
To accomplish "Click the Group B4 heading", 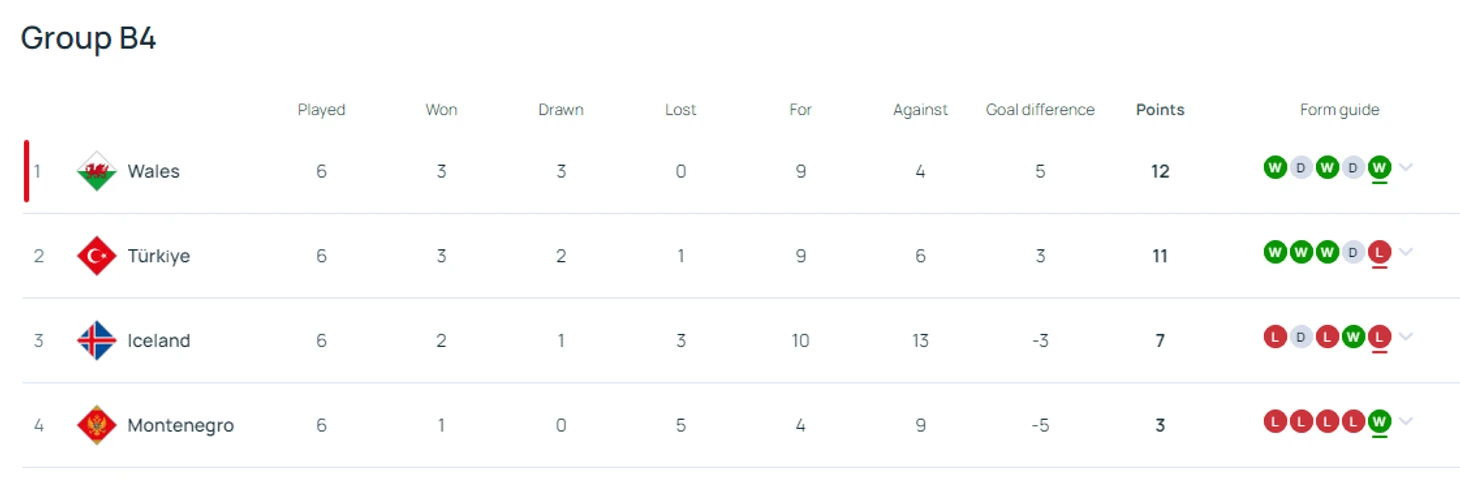I will pos(88,38).
